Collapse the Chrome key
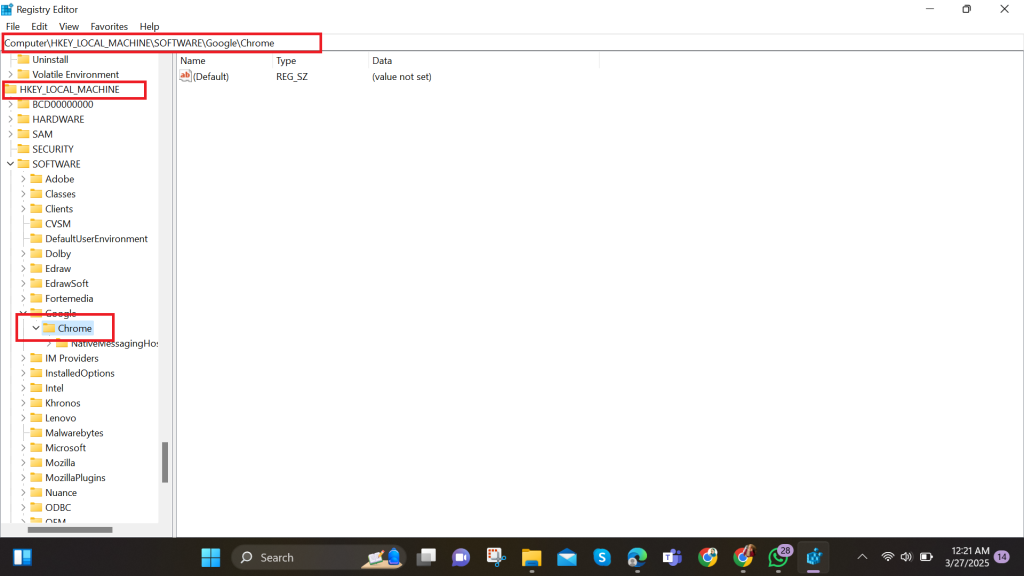 [36, 328]
